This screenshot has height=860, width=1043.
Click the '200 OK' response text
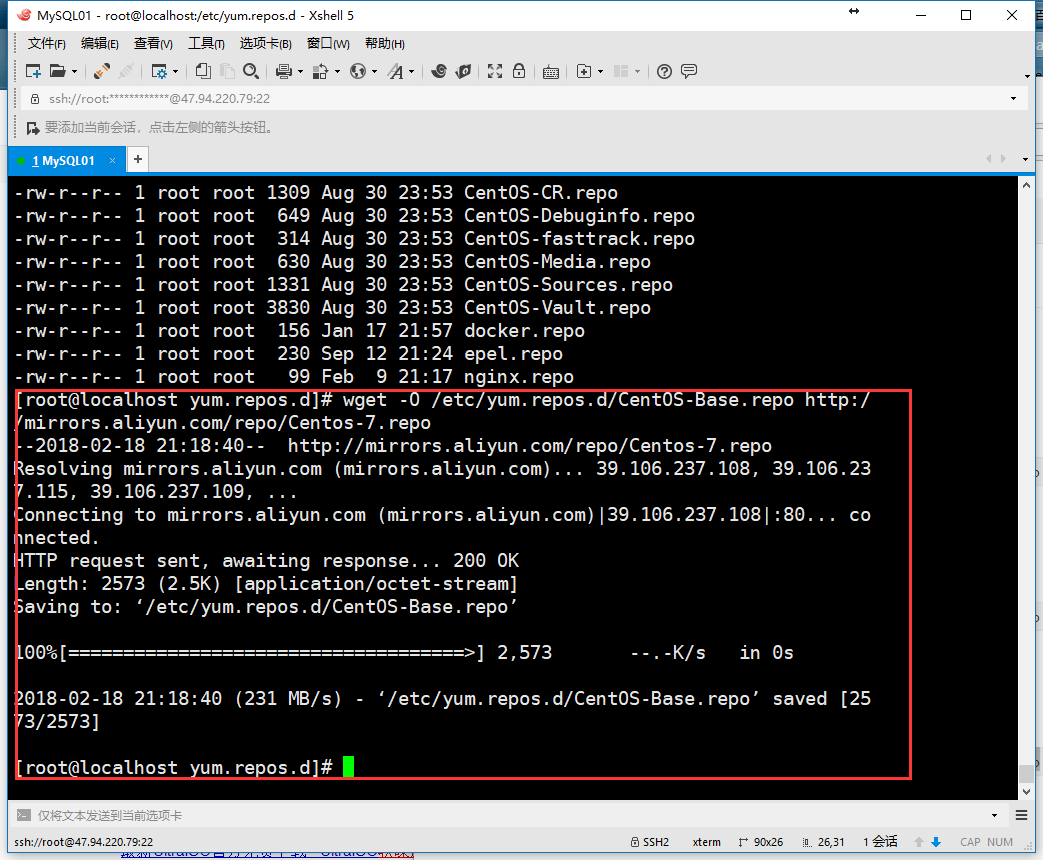[x=486, y=561]
